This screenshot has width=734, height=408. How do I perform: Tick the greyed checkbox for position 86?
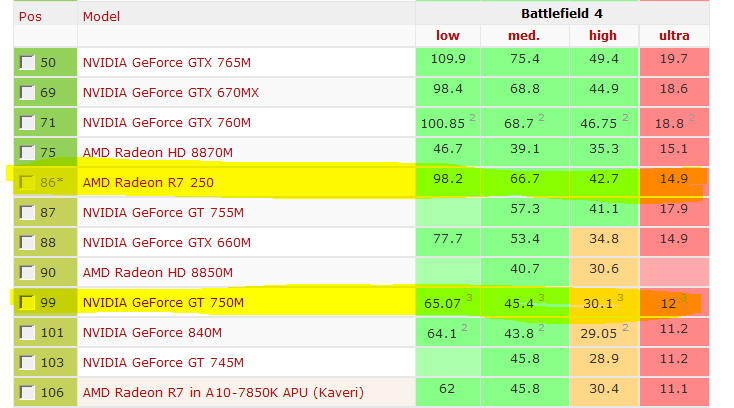coord(27,182)
